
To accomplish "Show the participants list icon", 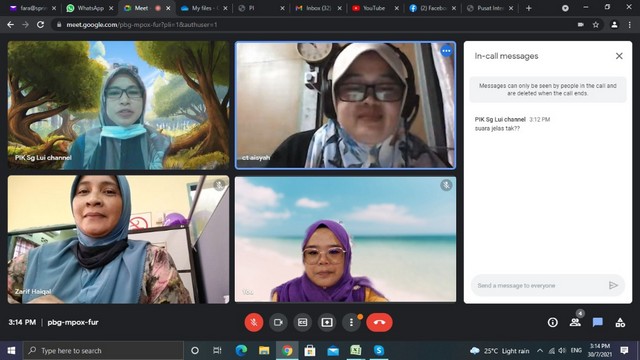I will pos(576,322).
